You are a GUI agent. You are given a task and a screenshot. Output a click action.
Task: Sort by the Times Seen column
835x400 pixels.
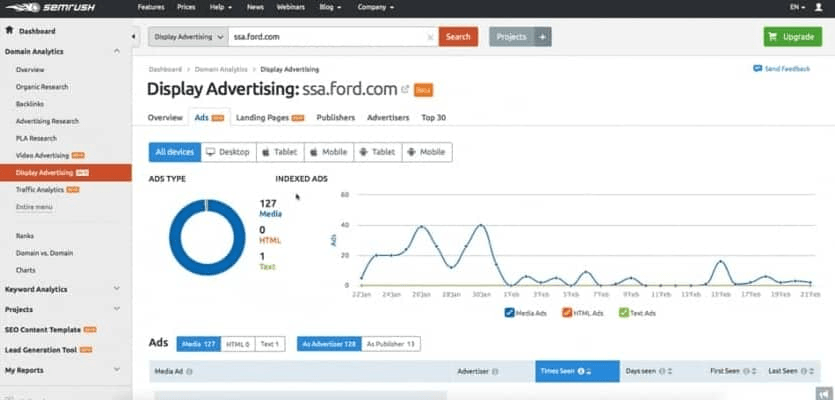577,371
